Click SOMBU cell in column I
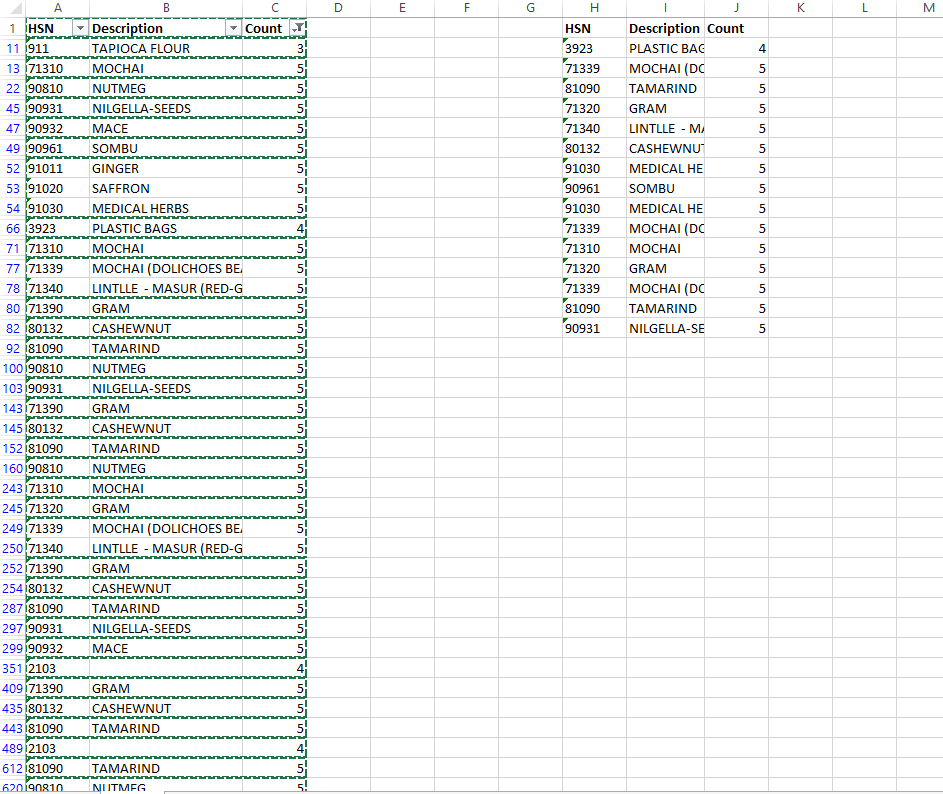 tap(665, 188)
